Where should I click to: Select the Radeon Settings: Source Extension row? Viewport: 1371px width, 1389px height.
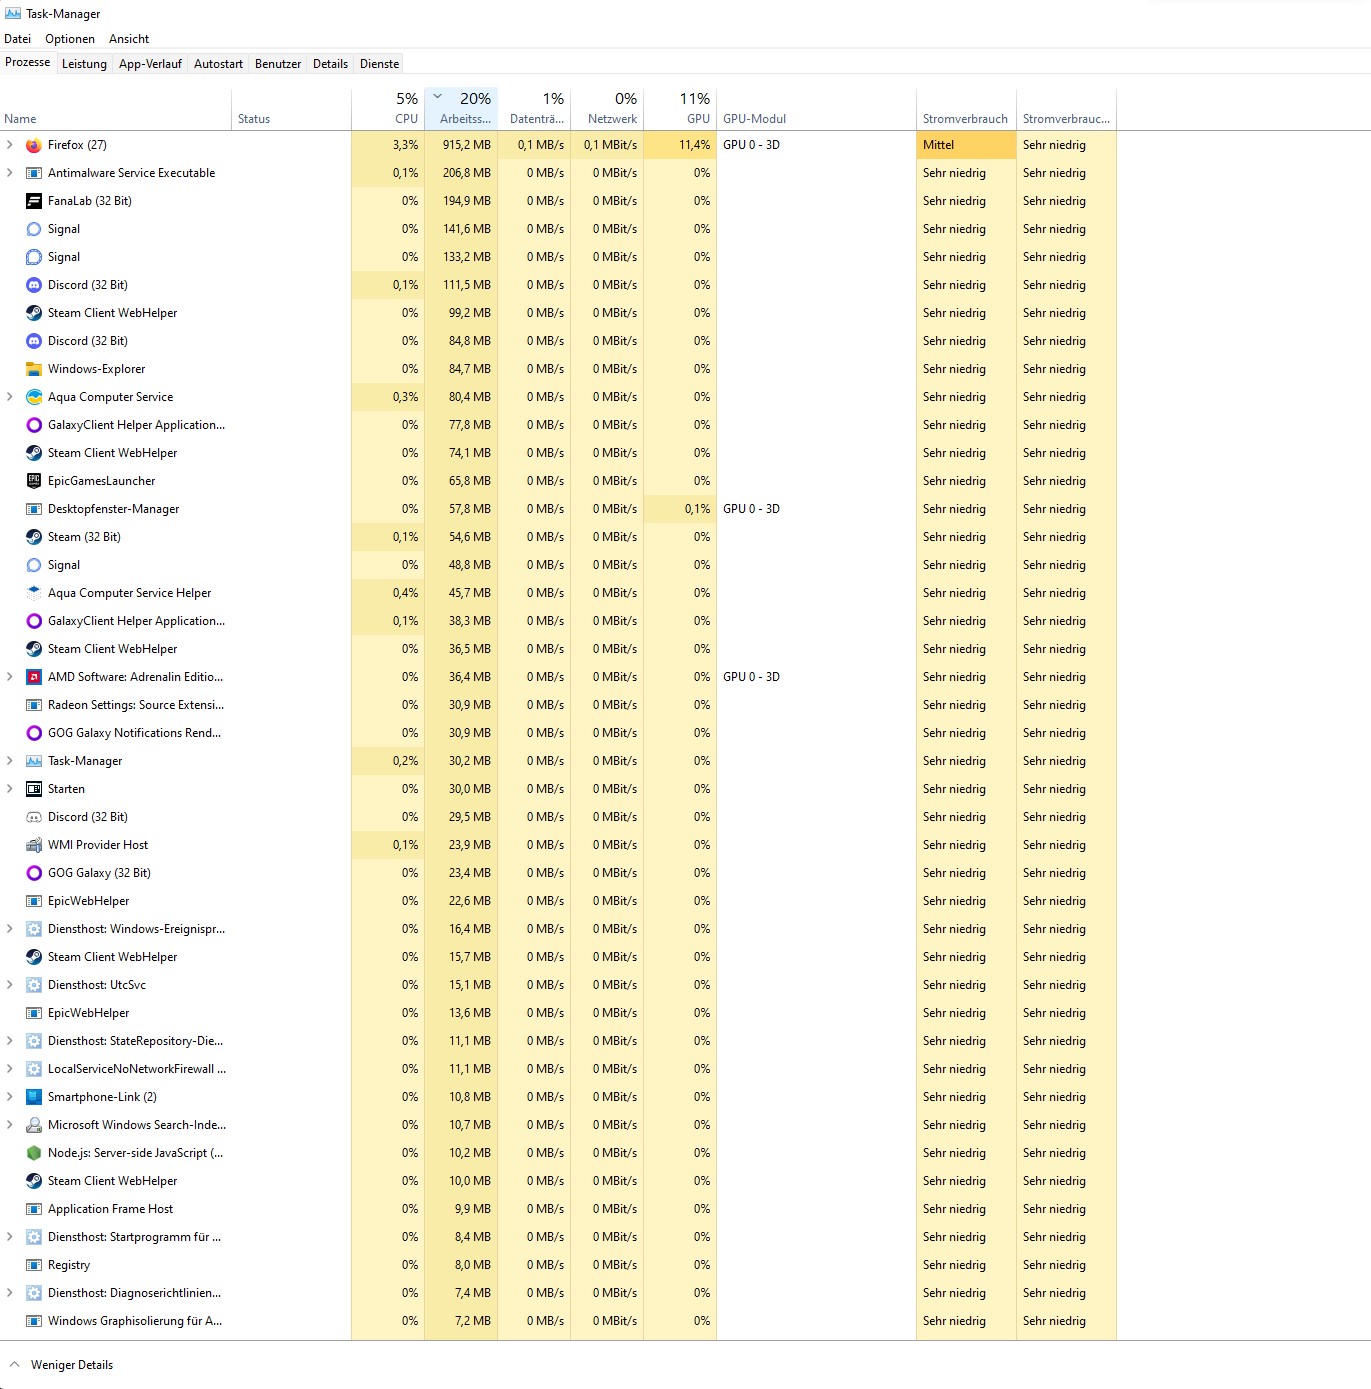(558, 705)
